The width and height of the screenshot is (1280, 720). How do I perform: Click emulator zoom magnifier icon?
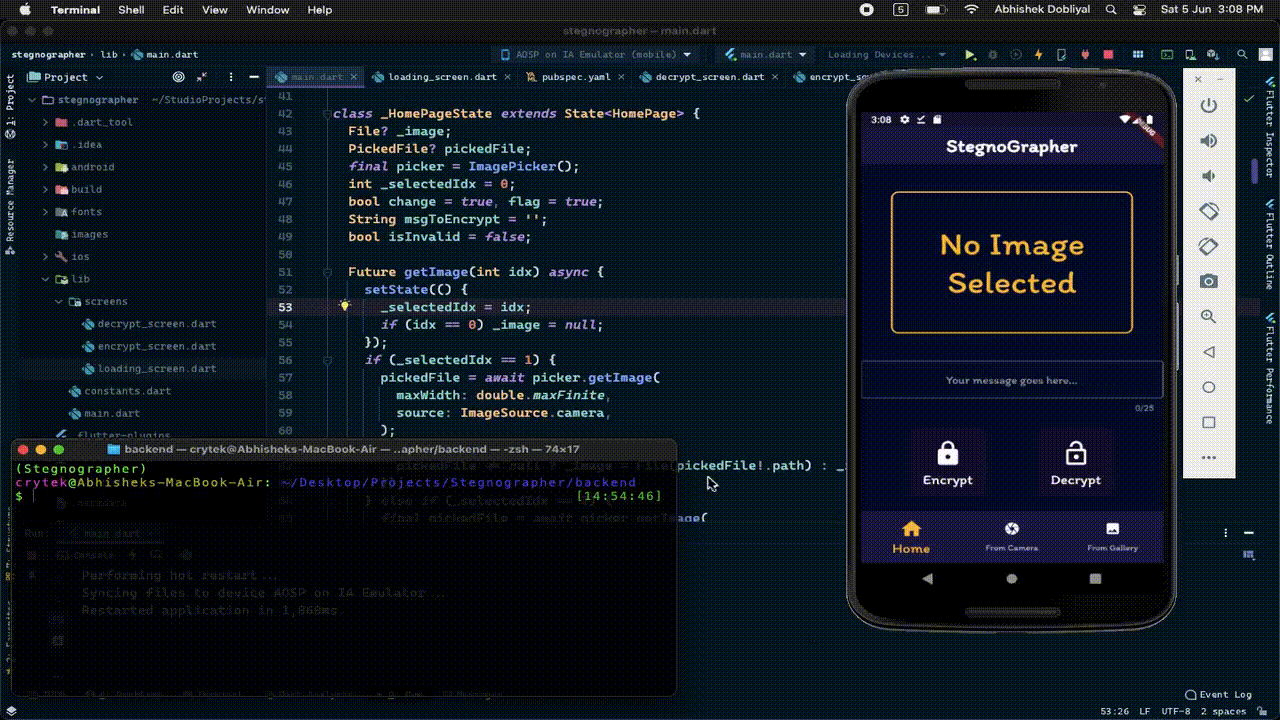point(1209,316)
